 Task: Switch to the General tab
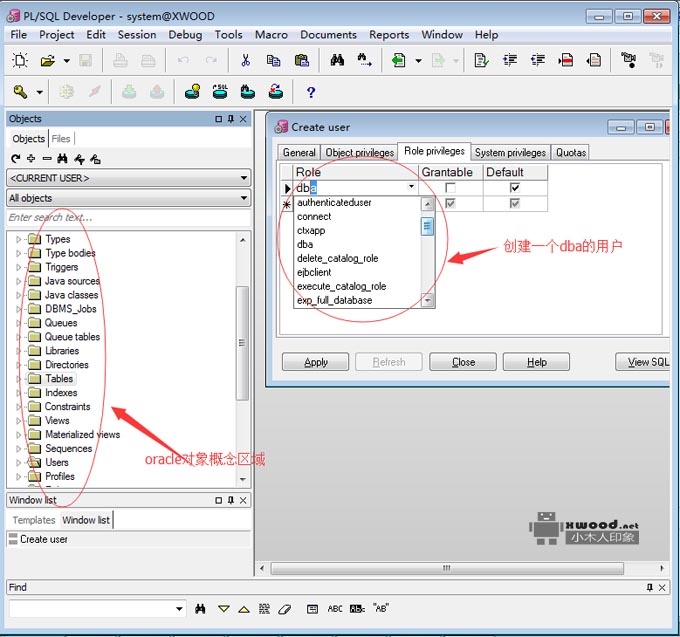(x=299, y=153)
